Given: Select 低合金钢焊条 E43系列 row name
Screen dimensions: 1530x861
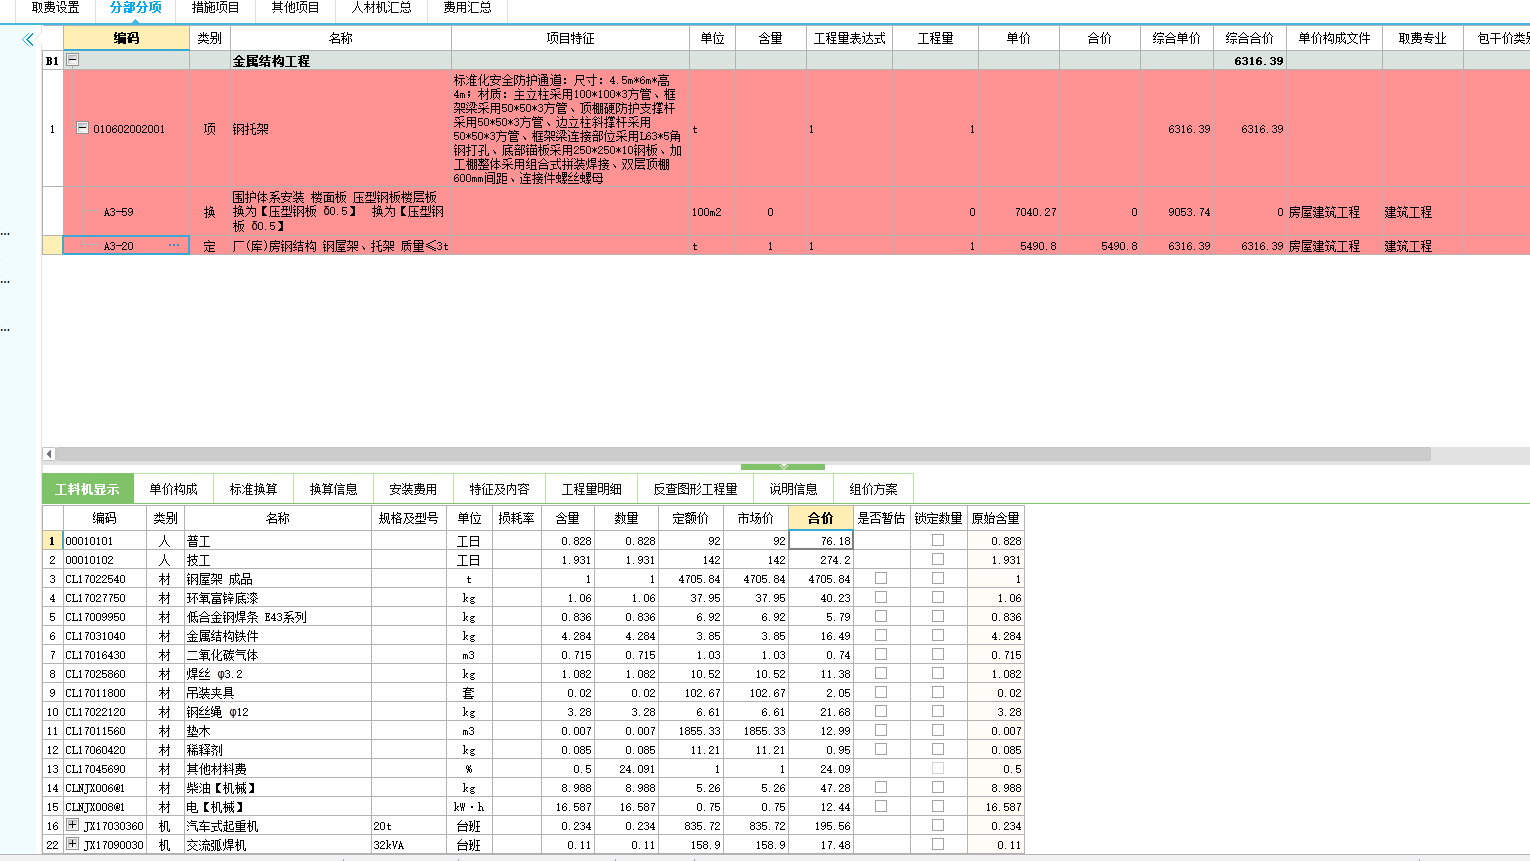Looking at the screenshot, I should tap(278, 617).
